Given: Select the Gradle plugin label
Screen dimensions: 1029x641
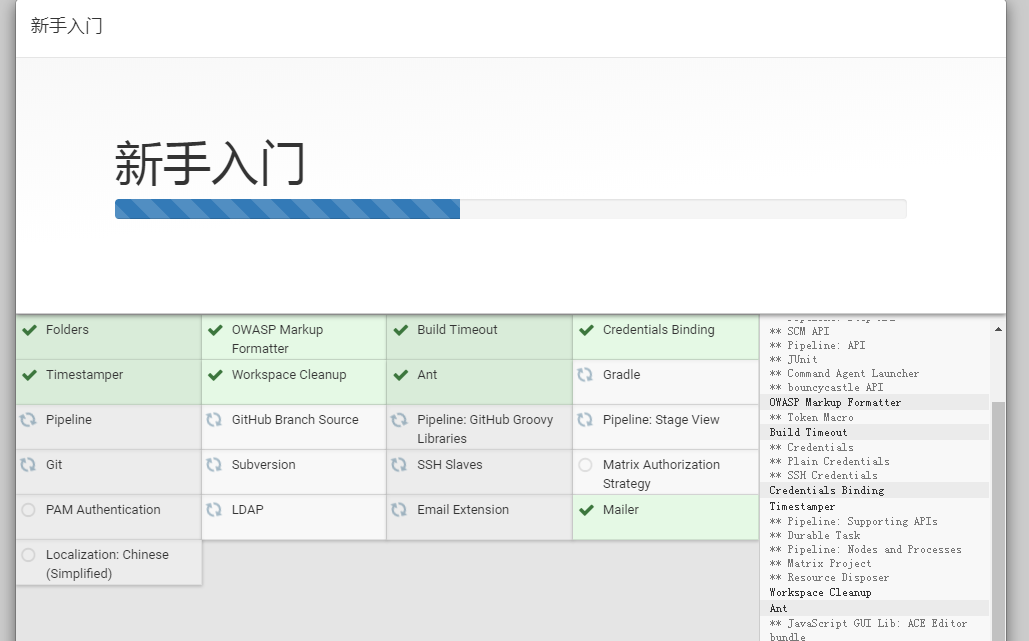Looking at the screenshot, I should tap(621, 375).
